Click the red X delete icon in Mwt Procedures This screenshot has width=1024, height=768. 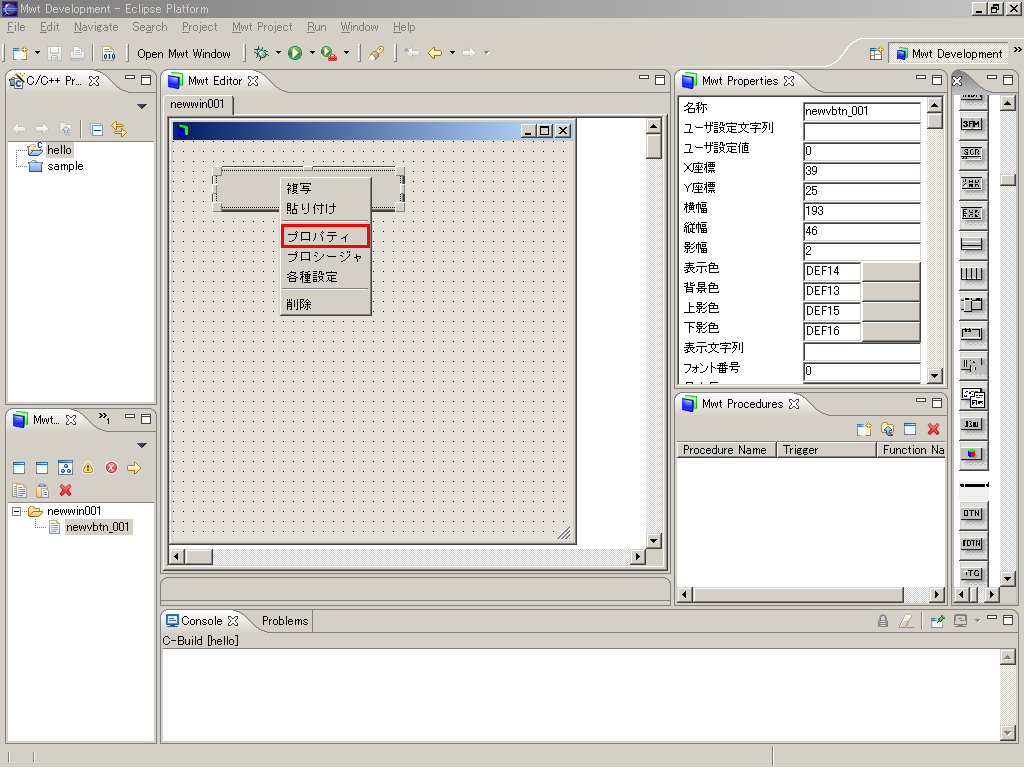coord(933,429)
